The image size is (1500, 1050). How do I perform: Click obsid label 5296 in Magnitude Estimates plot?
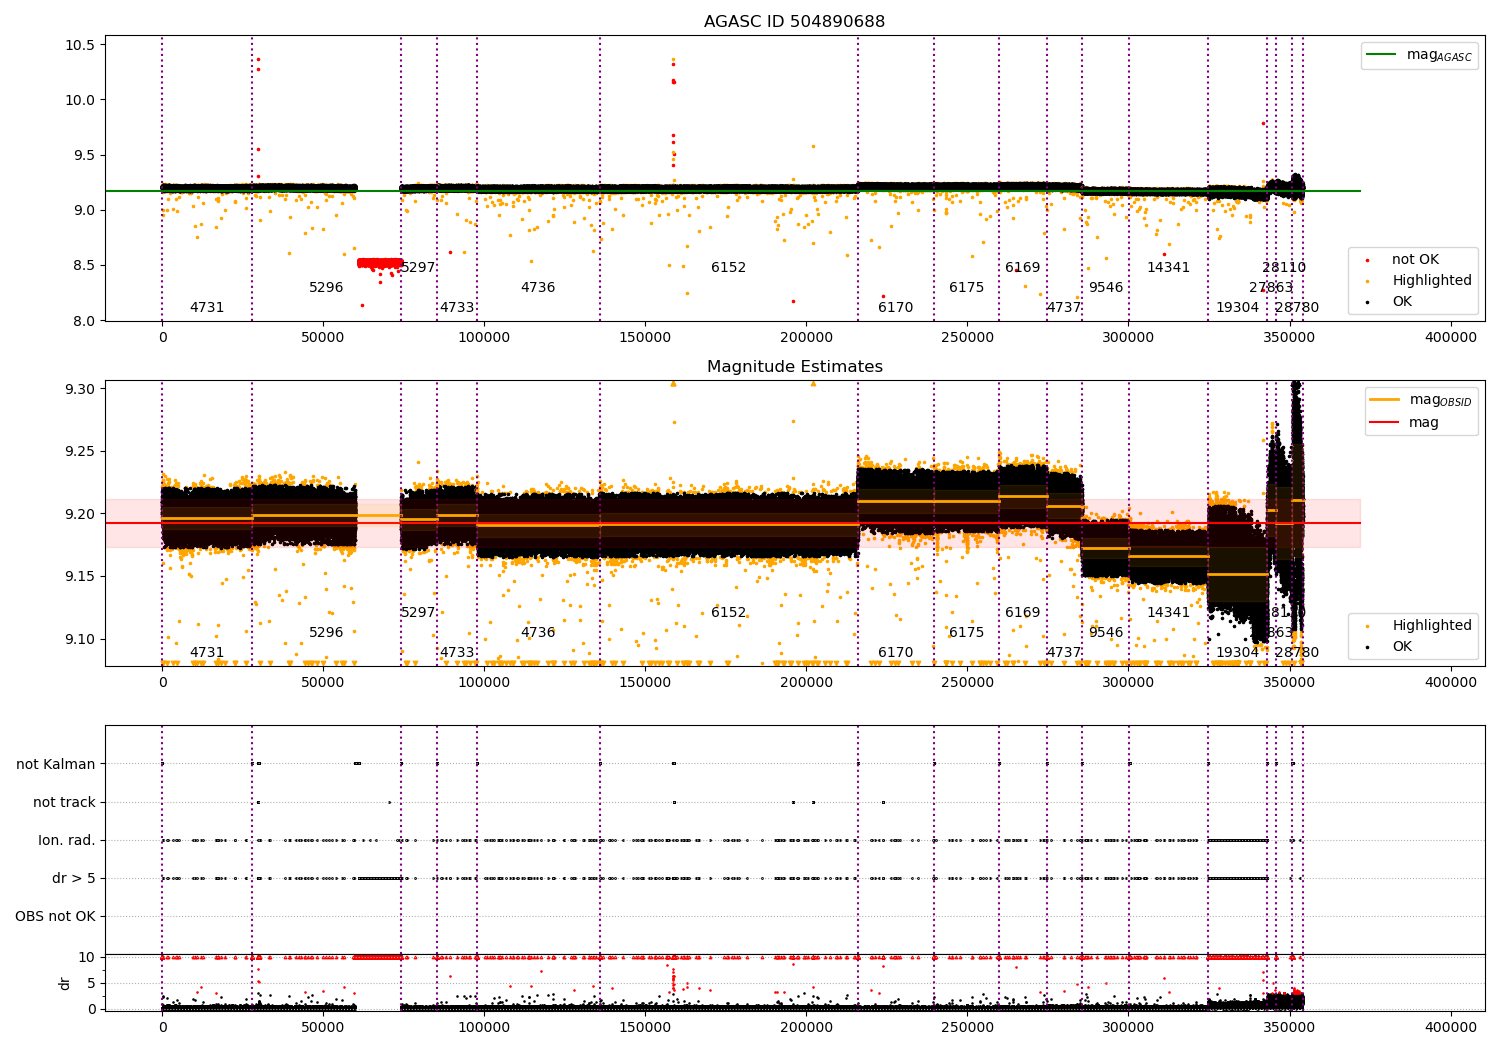point(326,633)
